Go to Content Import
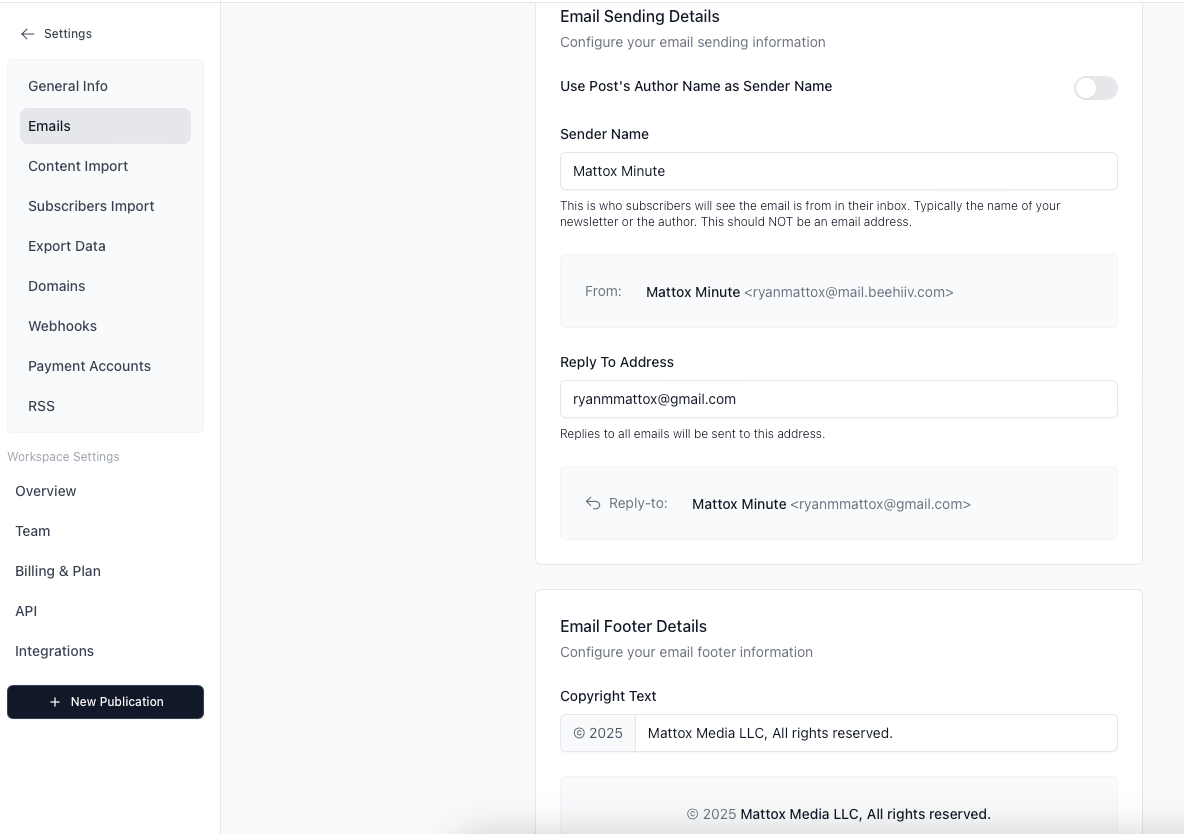The height and width of the screenshot is (834, 1184). tap(78, 166)
